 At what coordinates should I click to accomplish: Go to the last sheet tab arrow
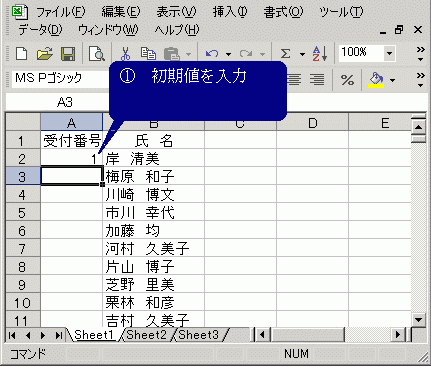59,335
